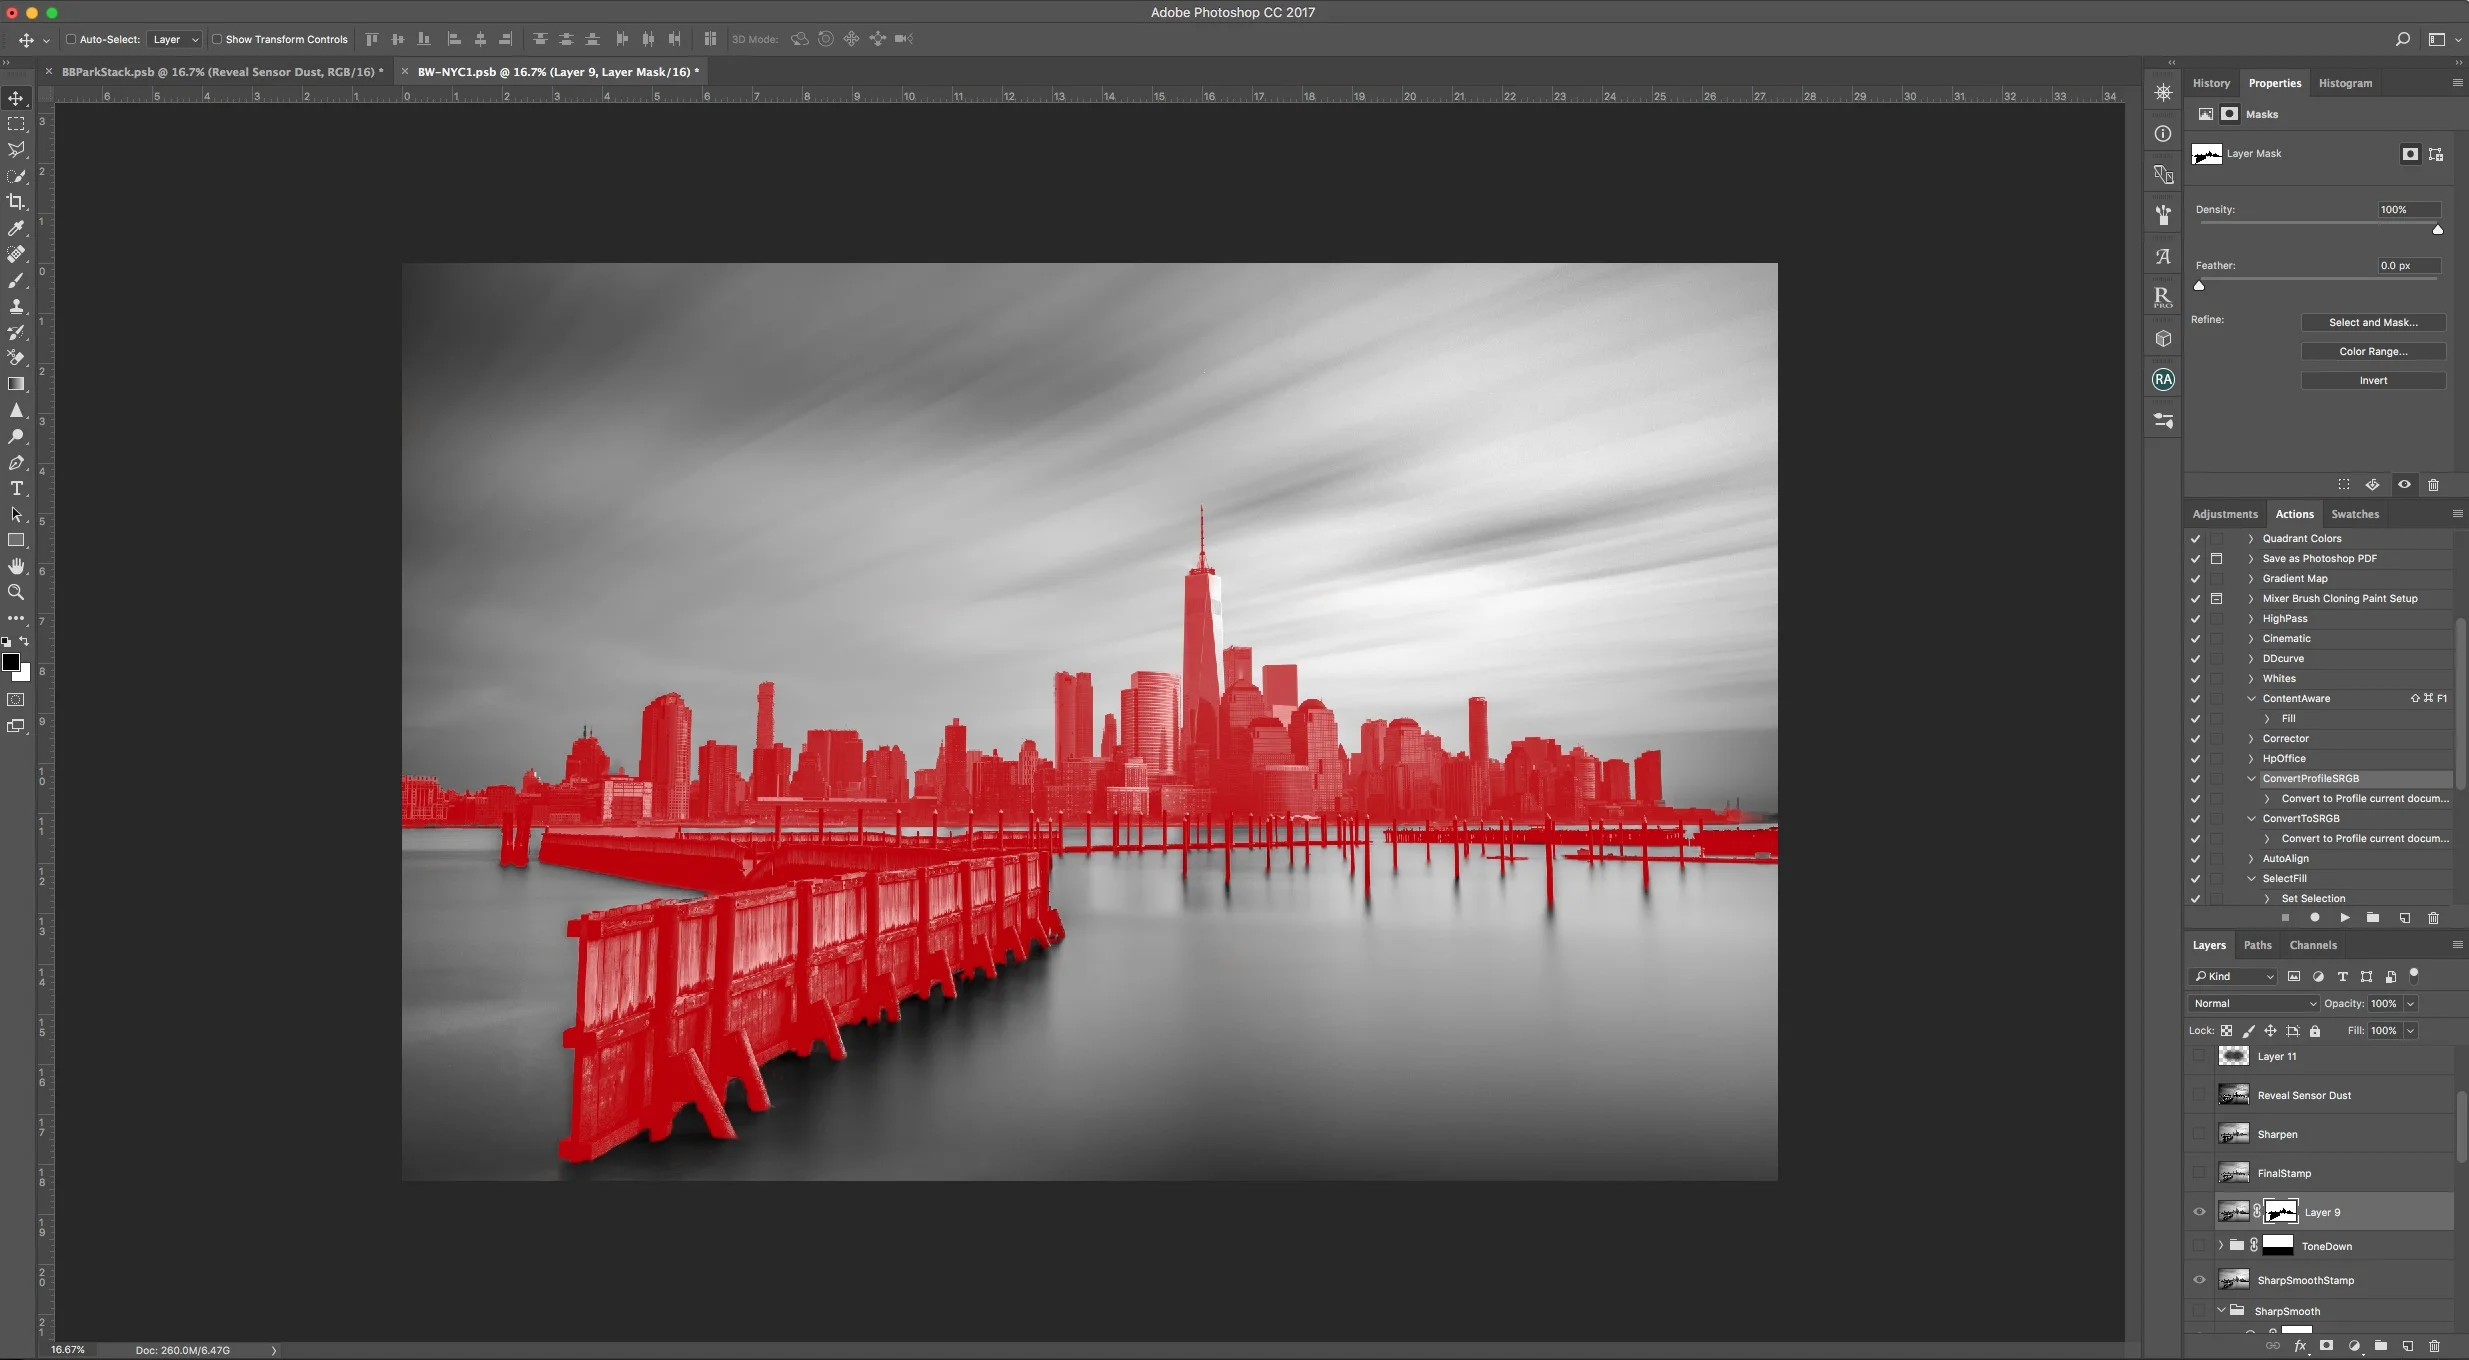Select the Pen tool
The height and width of the screenshot is (1360, 2469).
coord(16,462)
